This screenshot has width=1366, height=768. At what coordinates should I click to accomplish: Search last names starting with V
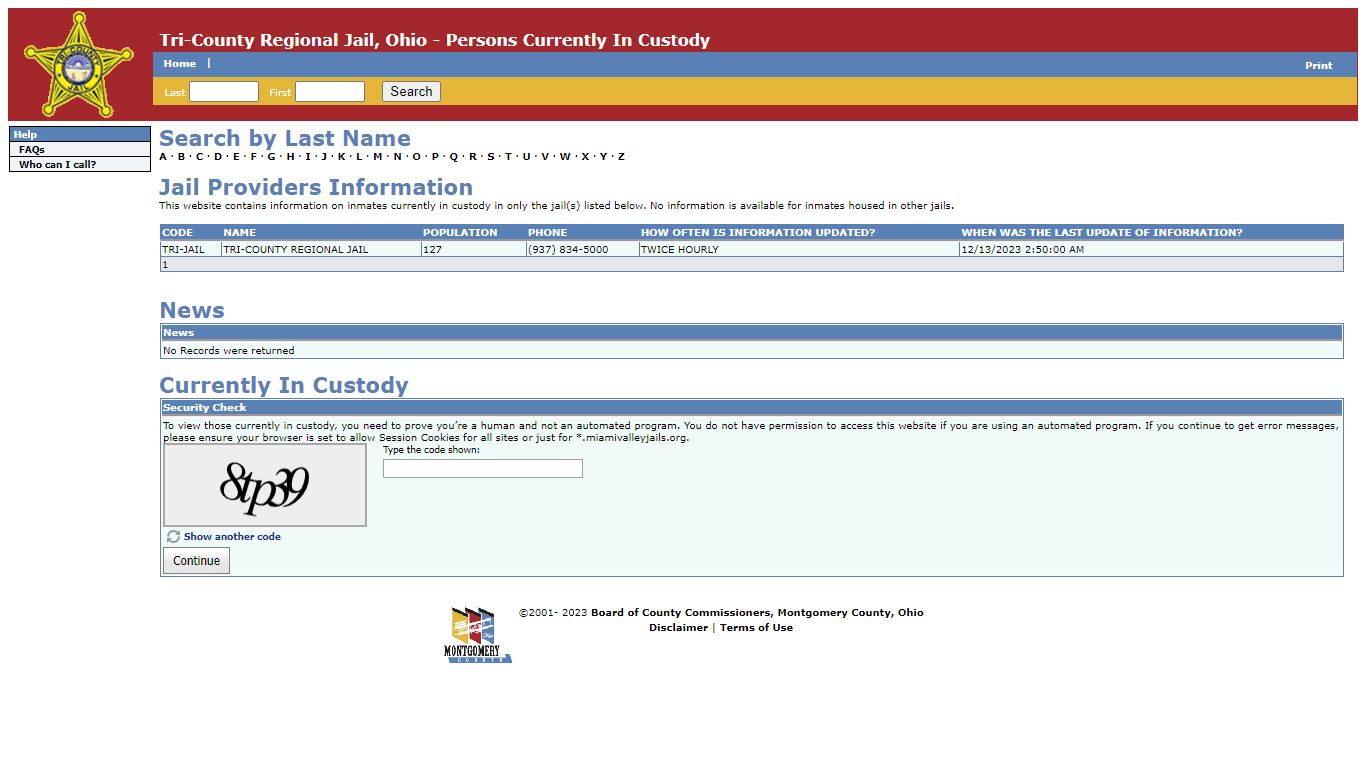[x=545, y=157]
